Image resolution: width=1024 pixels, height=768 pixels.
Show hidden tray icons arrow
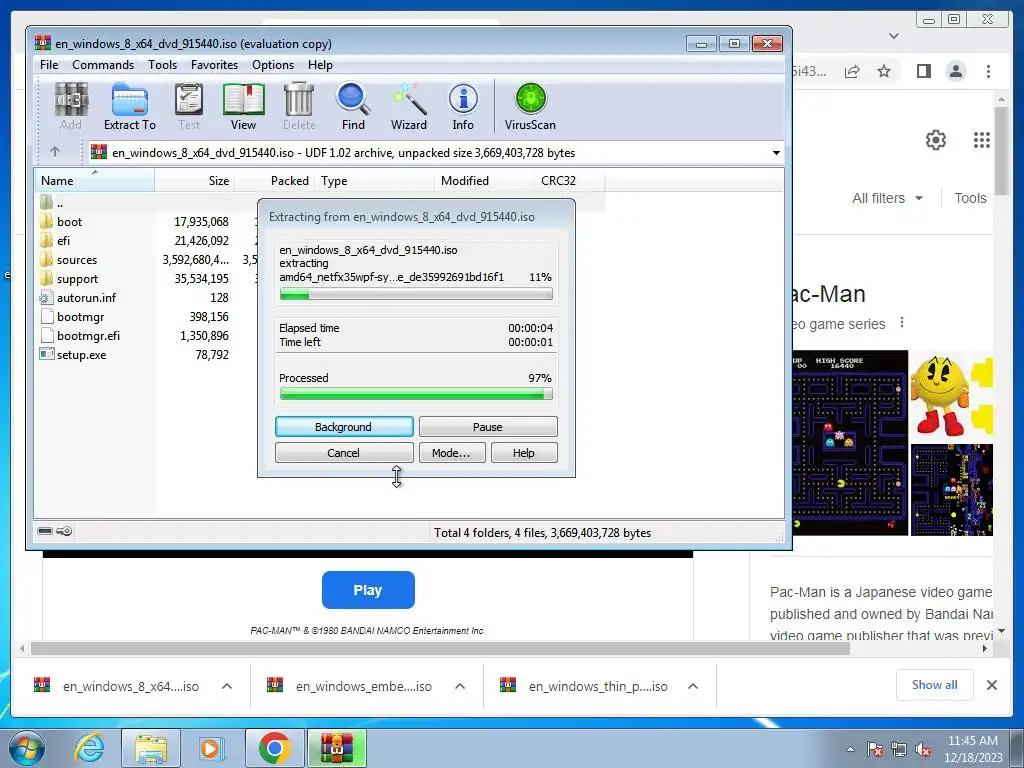(x=850, y=750)
